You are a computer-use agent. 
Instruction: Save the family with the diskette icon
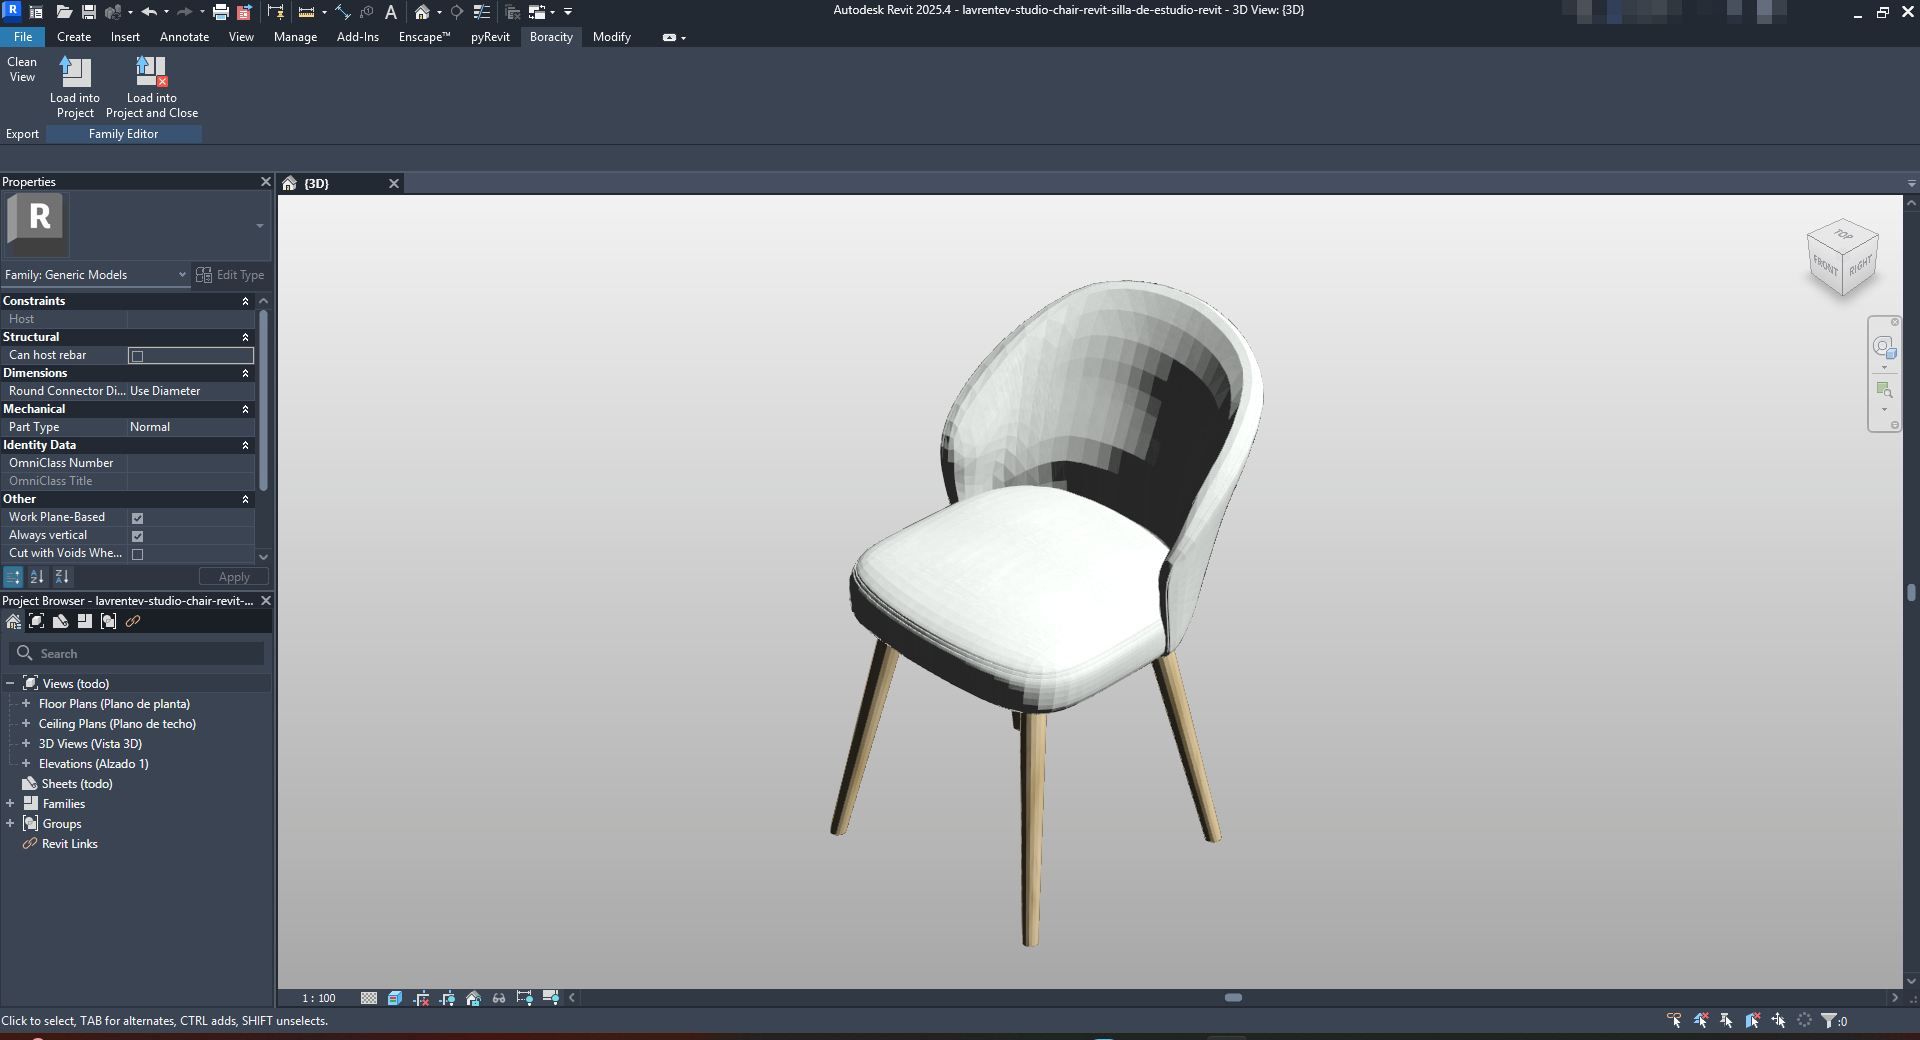point(89,12)
